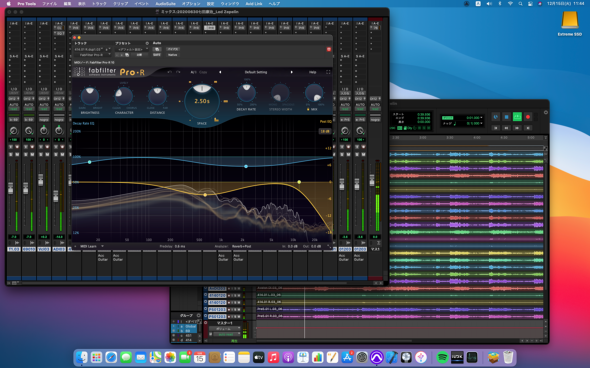Open the Analyzer Reverb+Post dropdown
The height and width of the screenshot is (368, 590).
click(242, 246)
